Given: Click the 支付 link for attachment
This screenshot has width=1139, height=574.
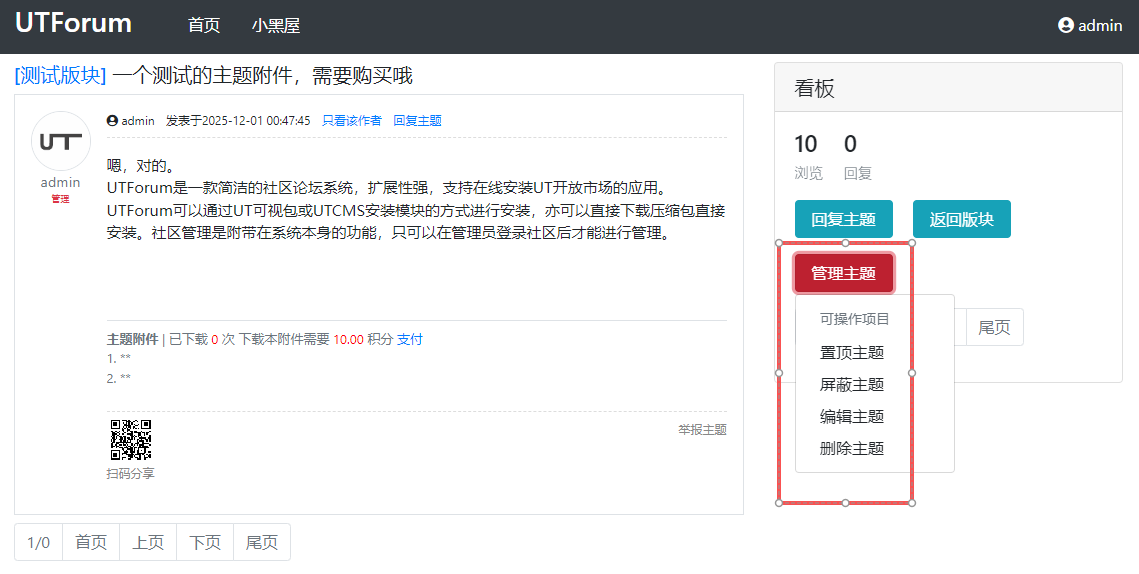Looking at the screenshot, I should point(410,340).
